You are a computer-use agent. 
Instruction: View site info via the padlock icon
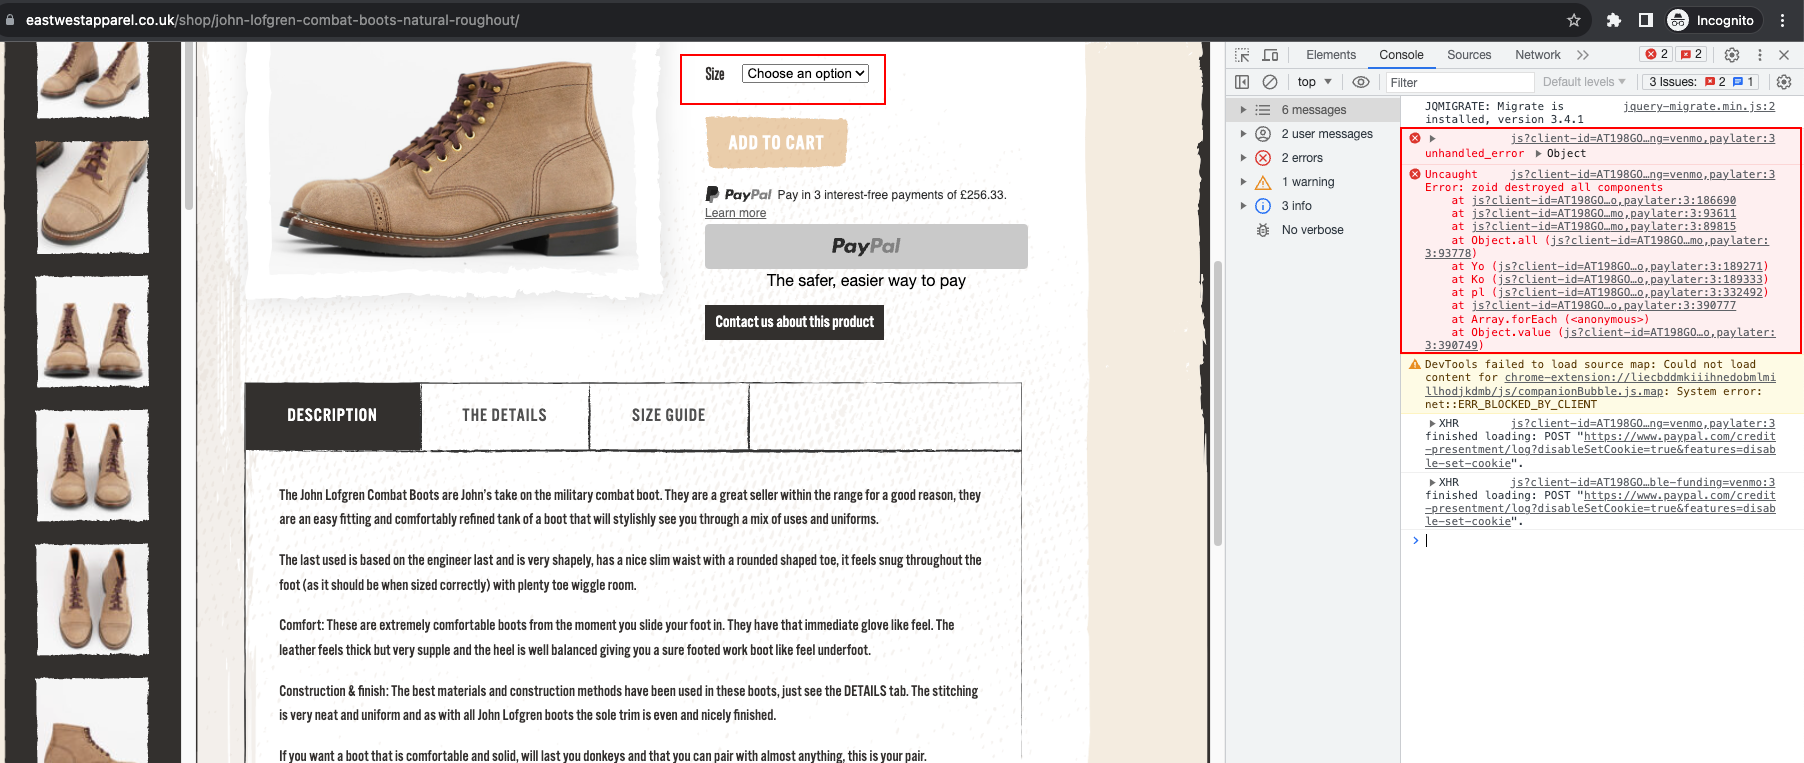click(10, 20)
